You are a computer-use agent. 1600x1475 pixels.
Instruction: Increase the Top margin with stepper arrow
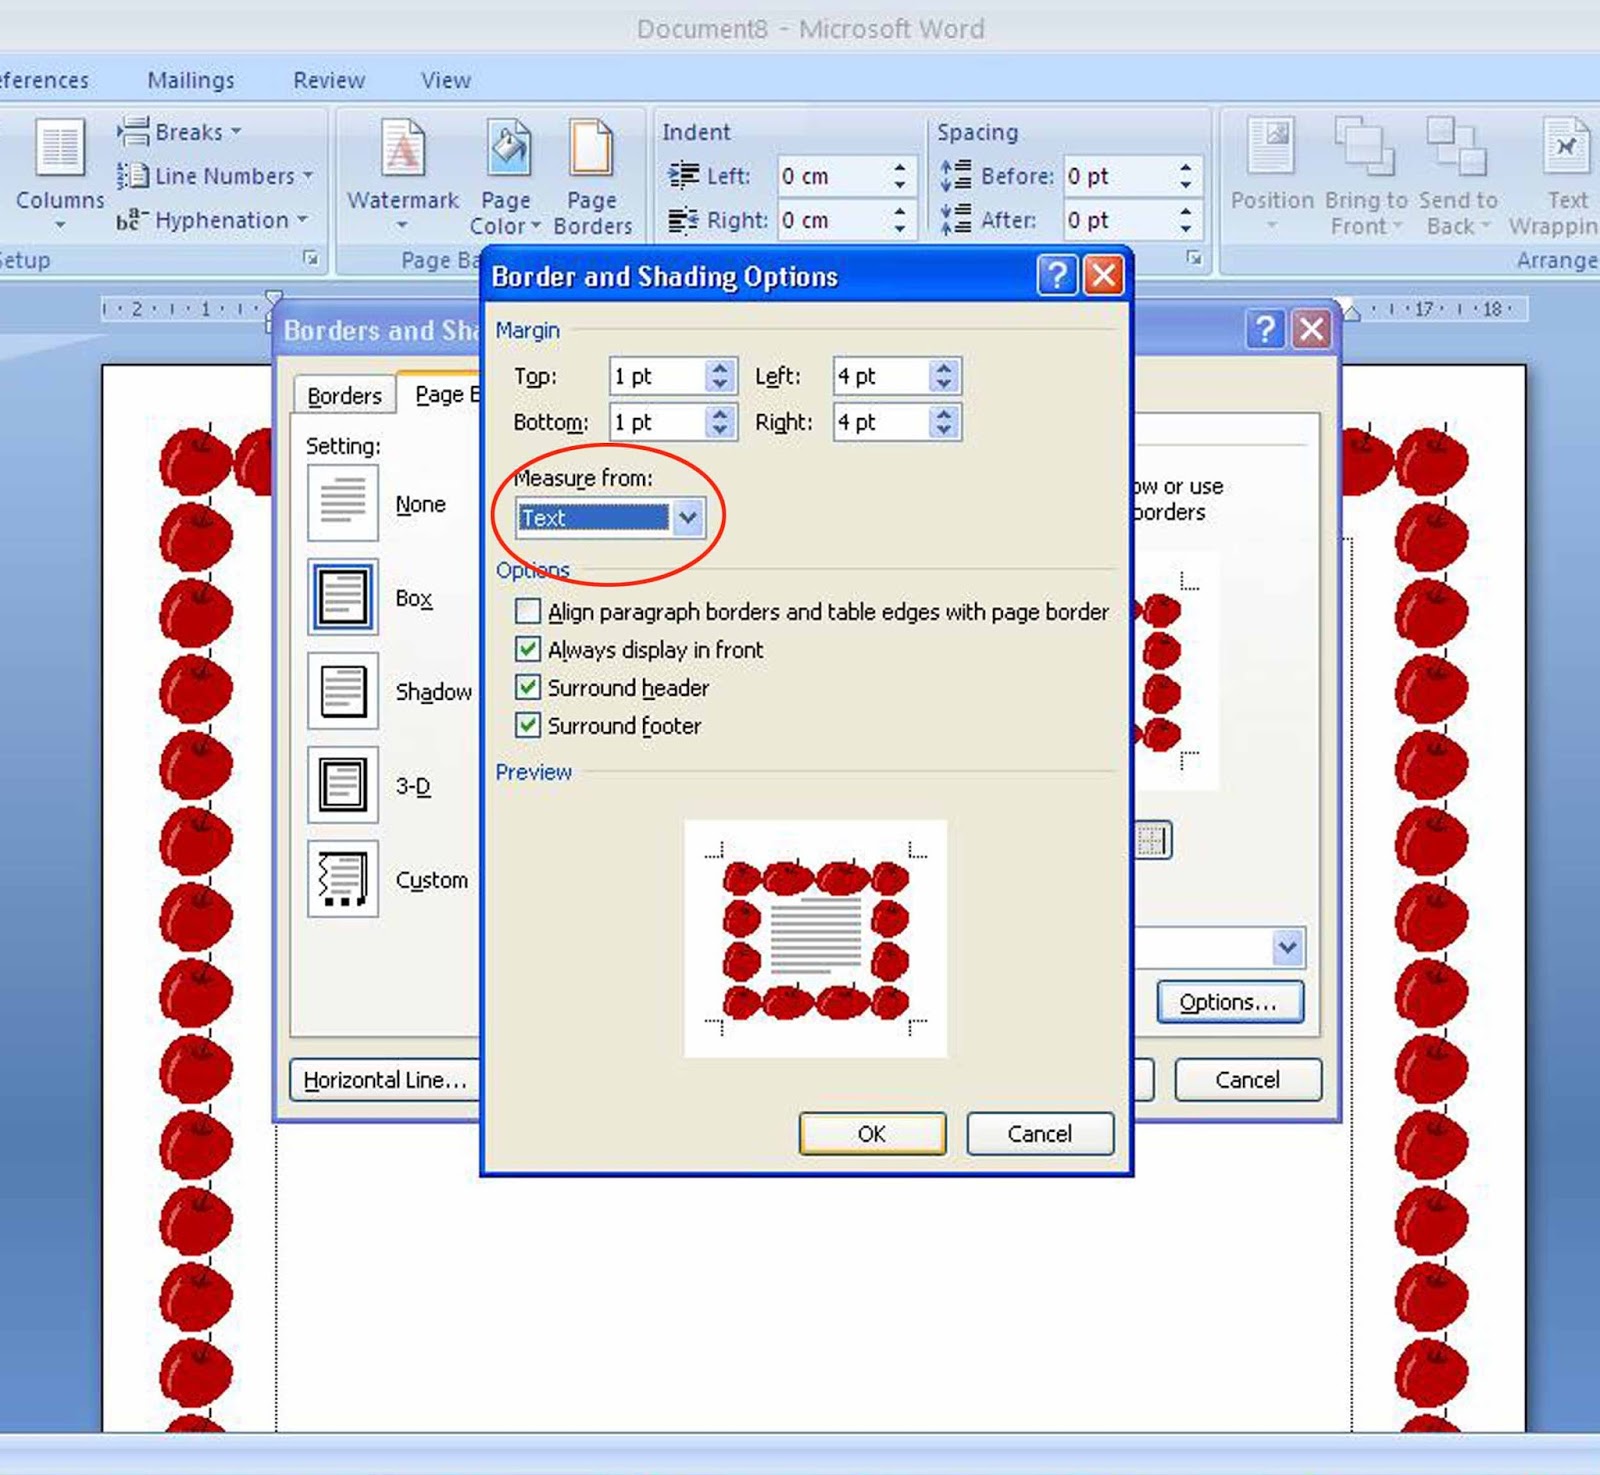(x=719, y=369)
